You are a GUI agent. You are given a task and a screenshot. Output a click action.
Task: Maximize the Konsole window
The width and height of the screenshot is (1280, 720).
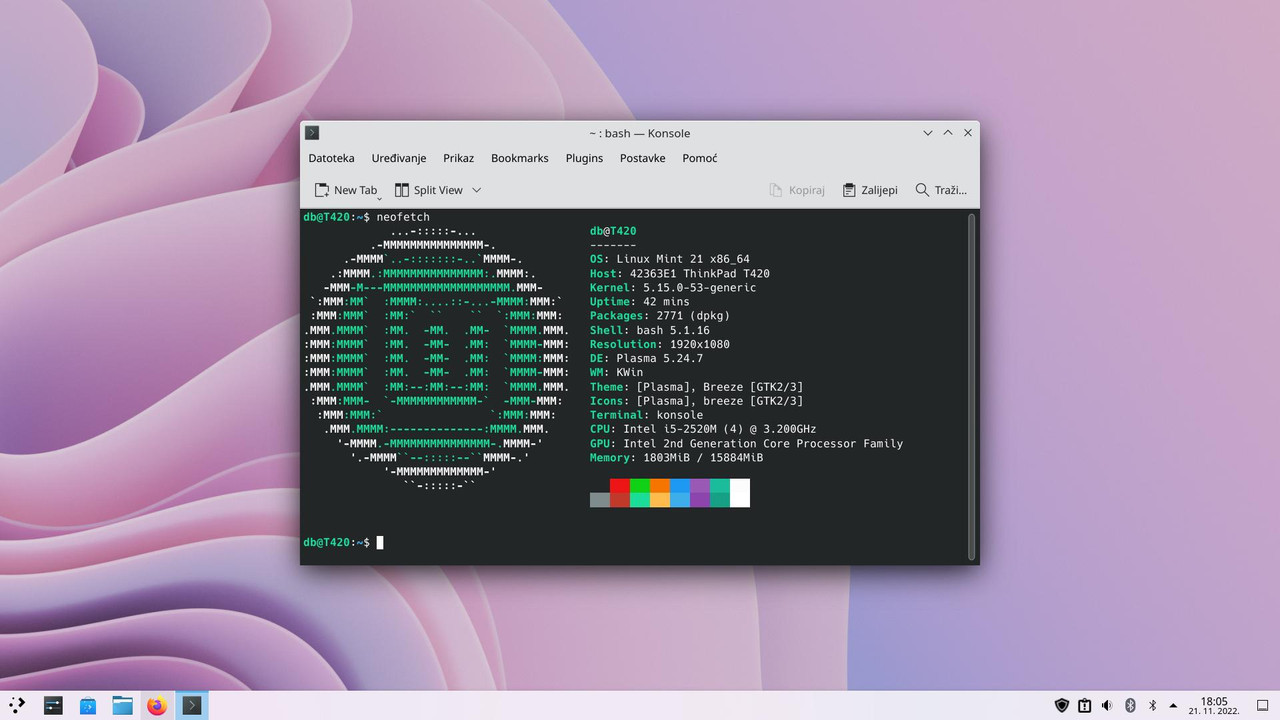click(948, 133)
